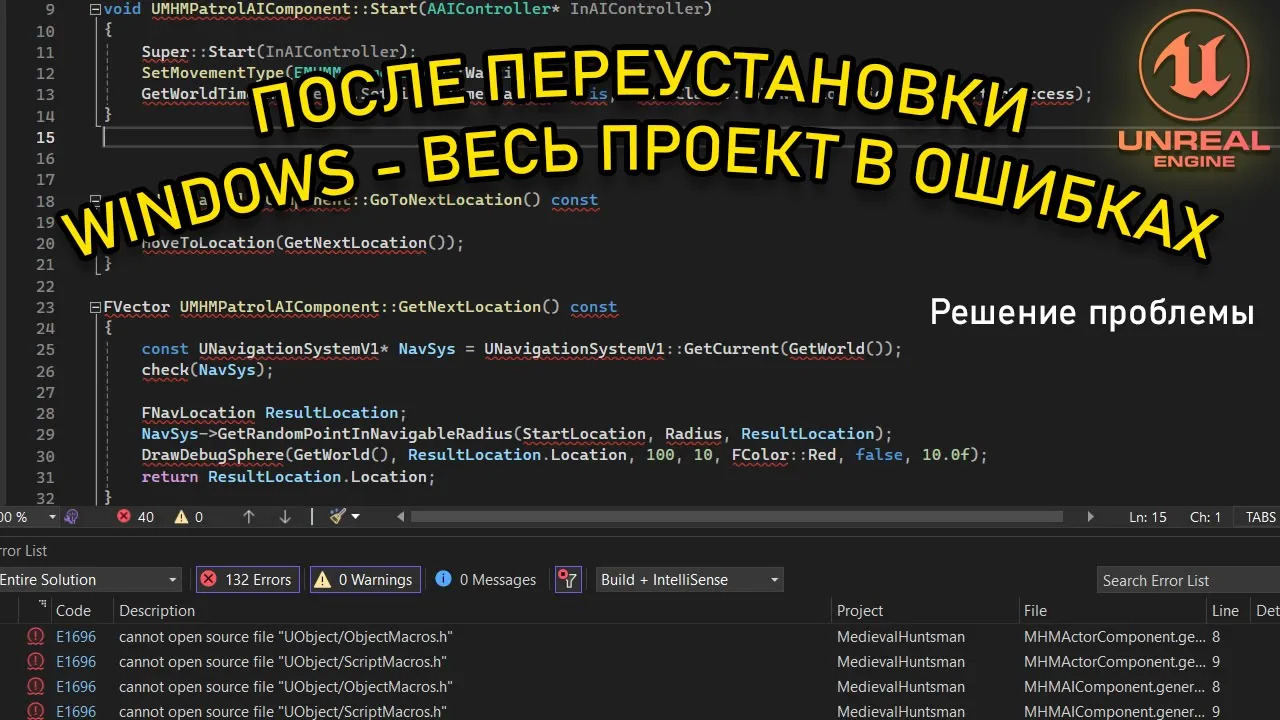Image resolution: width=1280 pixels, height=720 pixels.
Task: Sort by the File column header
Action: pos(1035,610)
